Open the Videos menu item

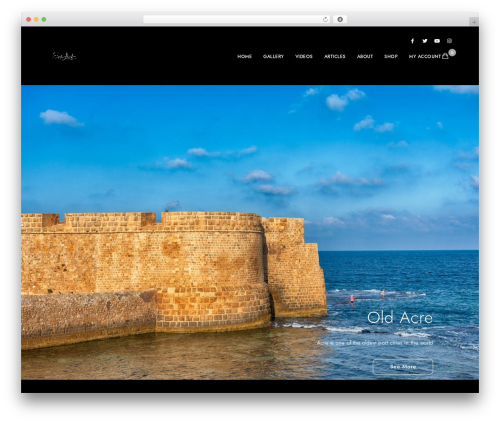(x=304, y=56)
